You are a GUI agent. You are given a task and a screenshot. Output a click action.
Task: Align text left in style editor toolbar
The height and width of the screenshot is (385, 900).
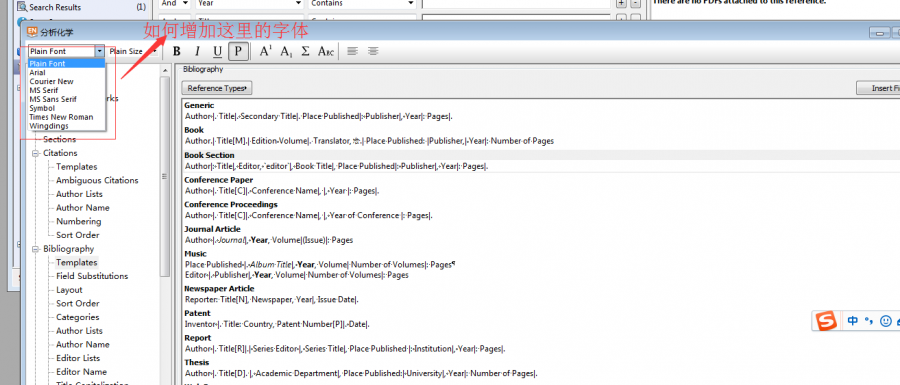click(352, 52)
